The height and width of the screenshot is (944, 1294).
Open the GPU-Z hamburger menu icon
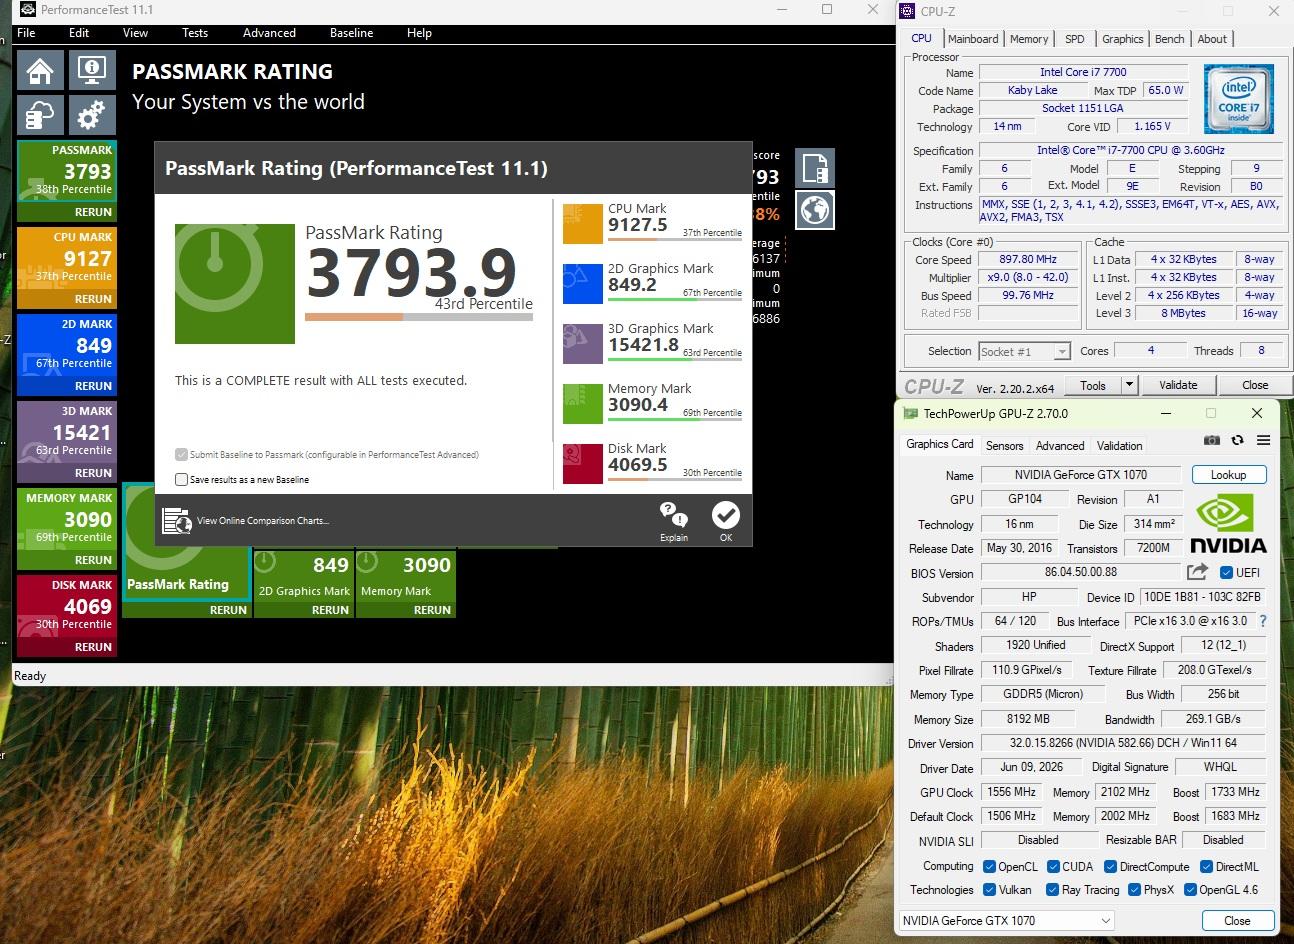(x=1263, y=440)
